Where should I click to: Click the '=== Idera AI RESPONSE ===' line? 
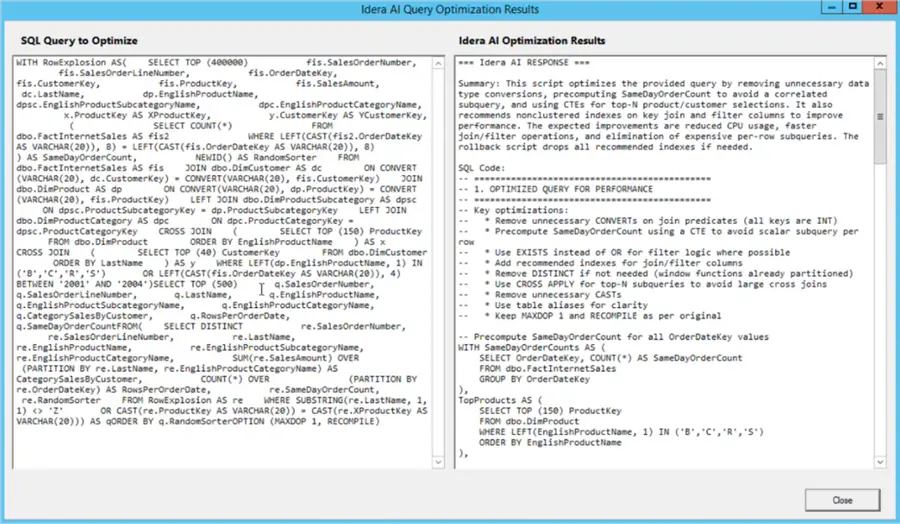point(524,63)
